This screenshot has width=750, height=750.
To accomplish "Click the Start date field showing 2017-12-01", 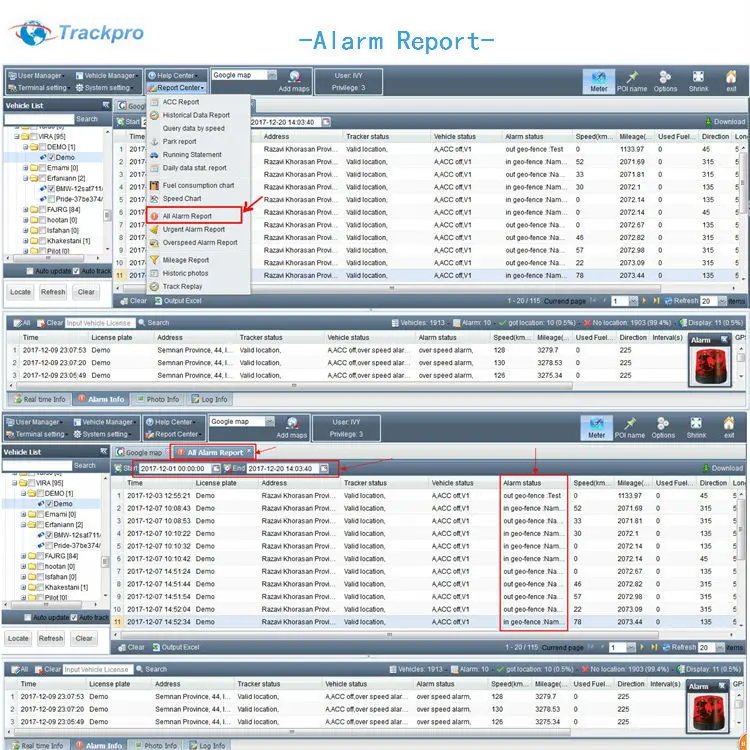I will point(172,468).
